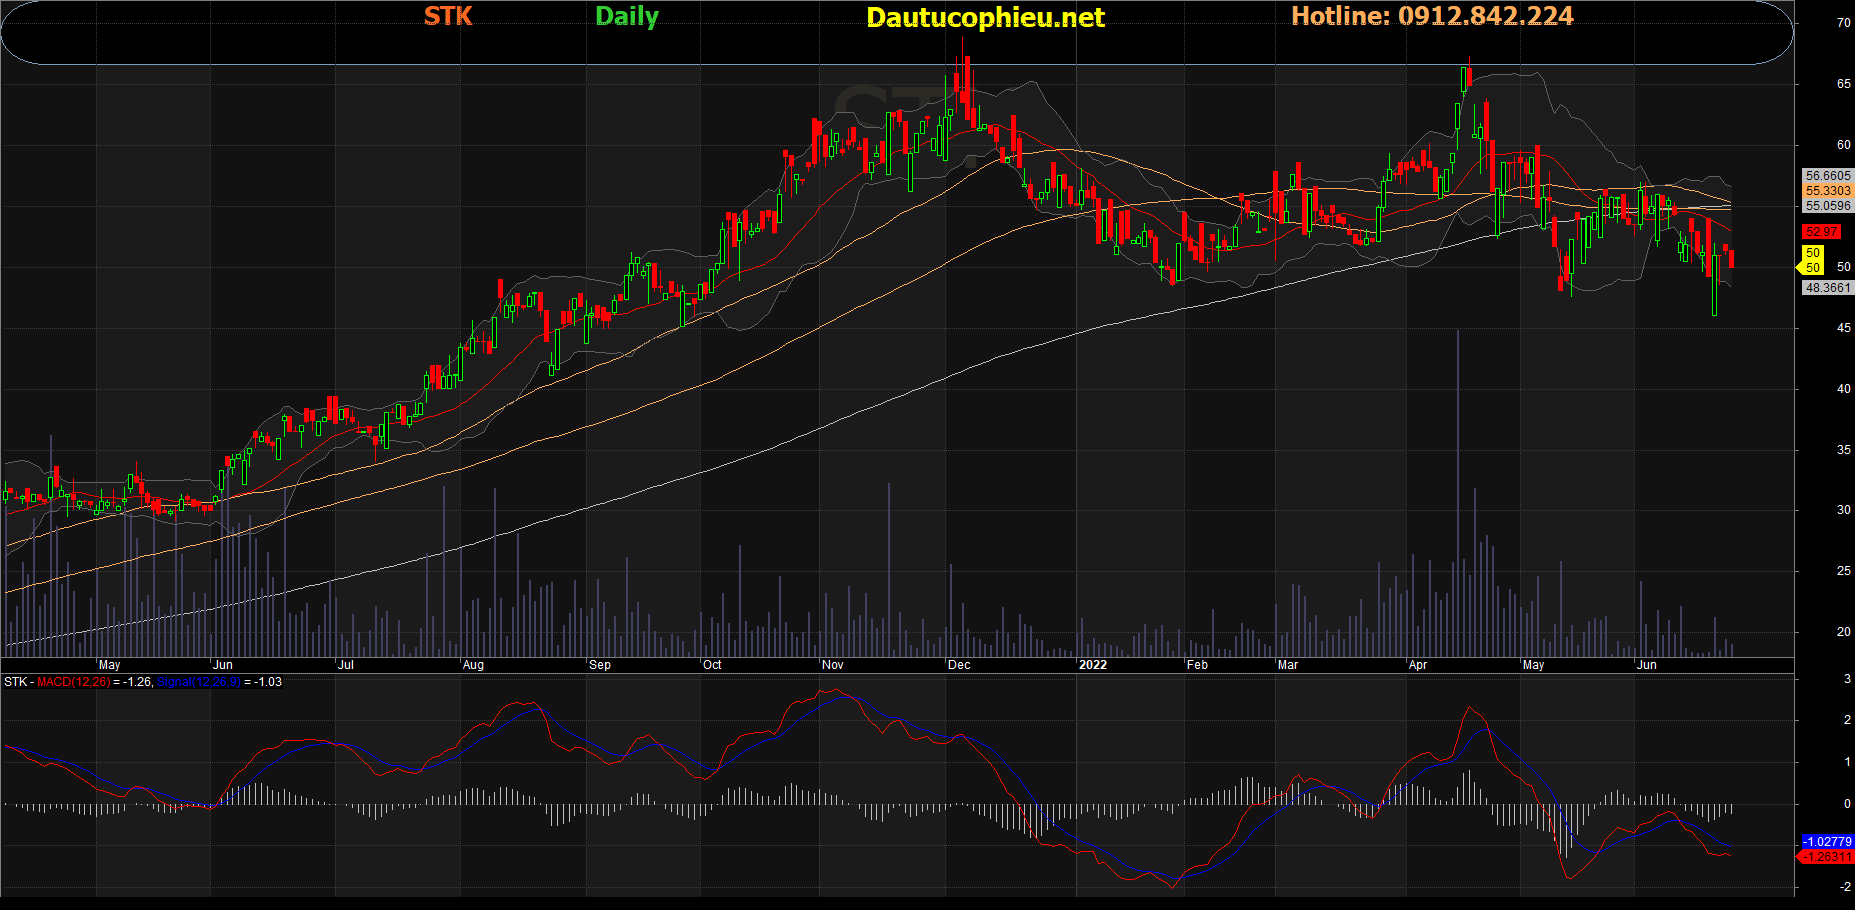Click the Signal(12,26,9) indicator label

point(198,682)
